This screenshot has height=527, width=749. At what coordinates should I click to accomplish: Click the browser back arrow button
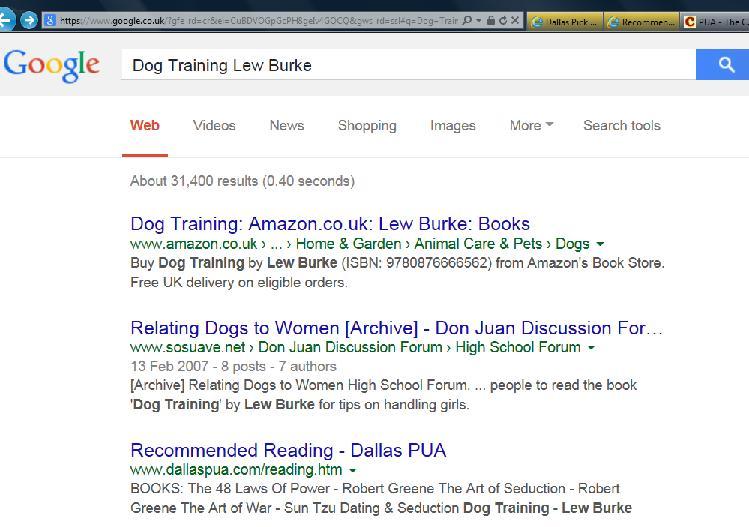[x=6, y=21]
